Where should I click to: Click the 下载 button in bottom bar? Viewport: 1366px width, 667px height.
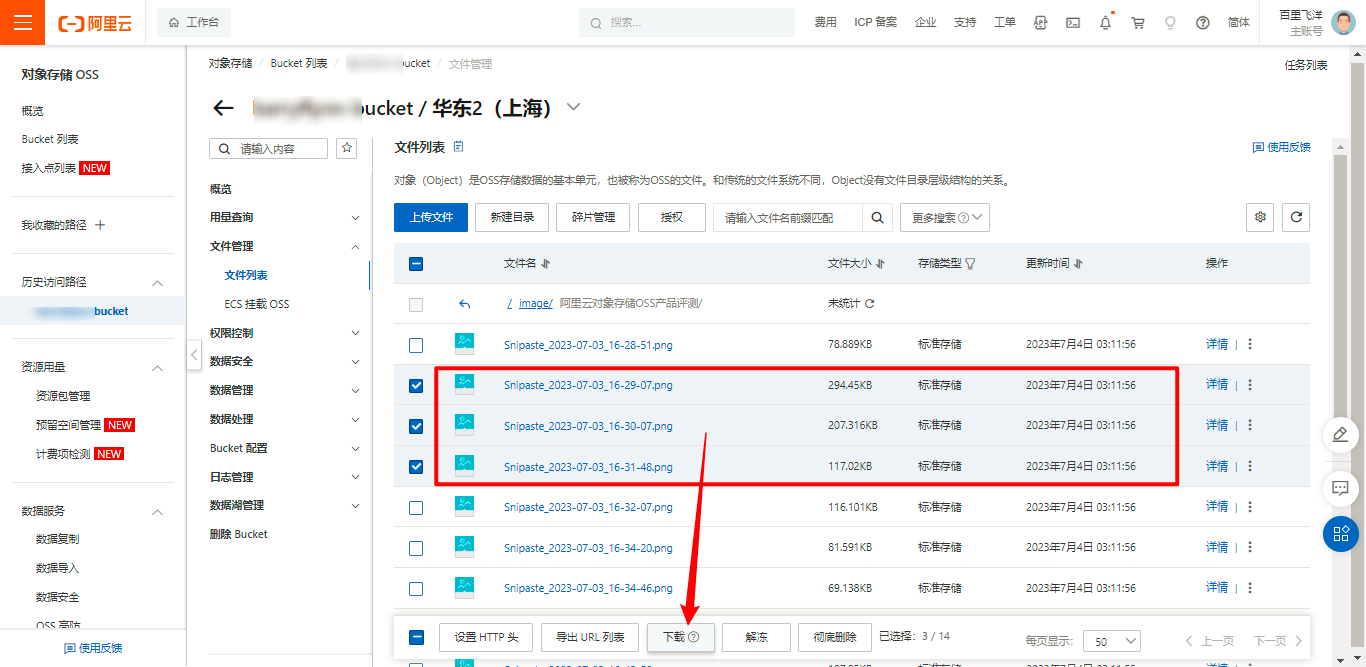coord(680,637)
